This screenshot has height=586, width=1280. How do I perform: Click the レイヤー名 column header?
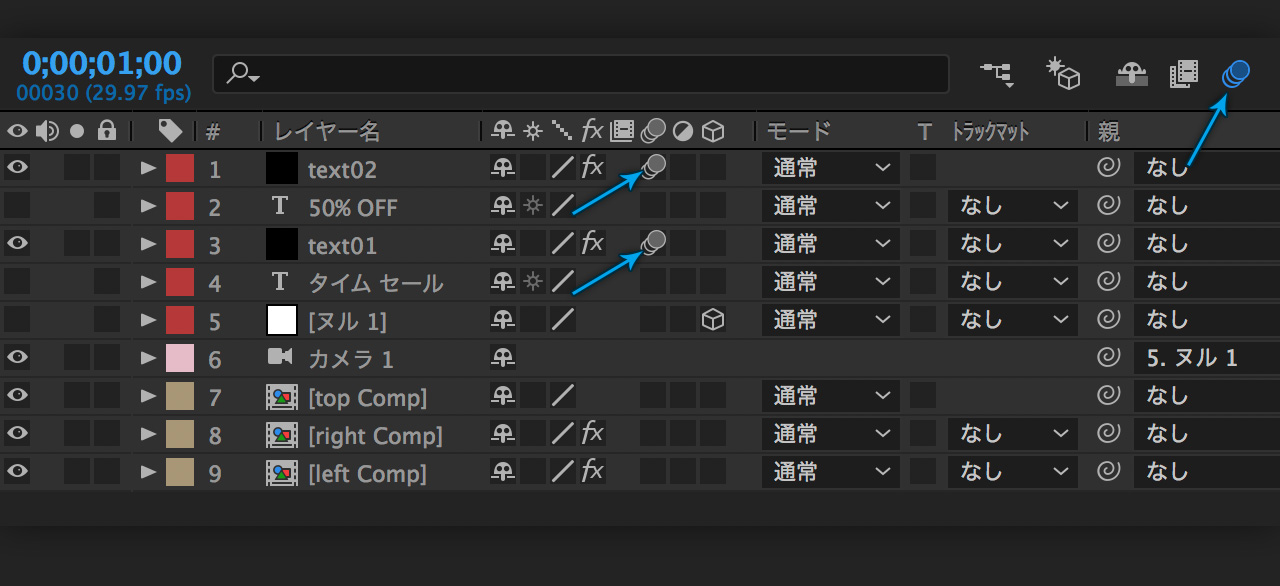click(327, 131)
